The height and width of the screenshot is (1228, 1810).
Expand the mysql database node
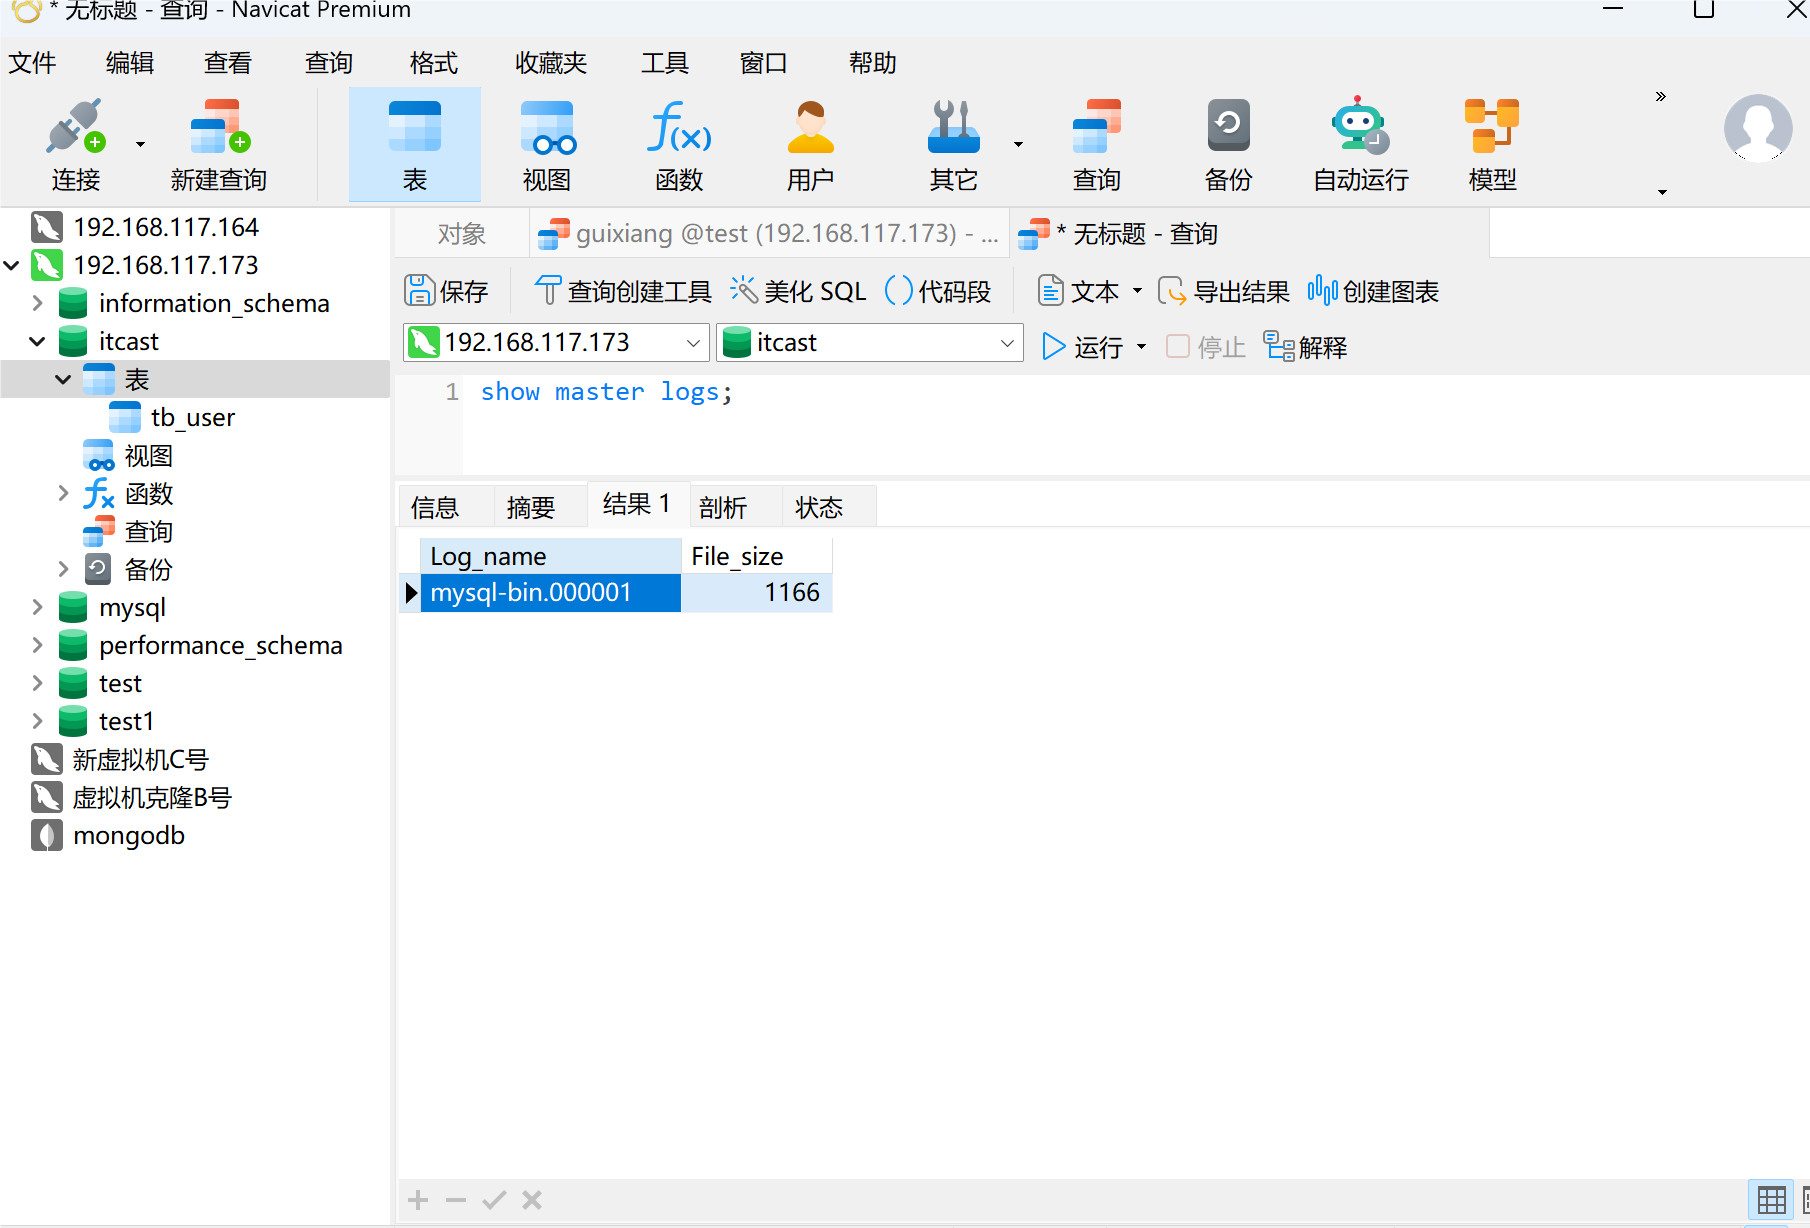coord(38,607)
